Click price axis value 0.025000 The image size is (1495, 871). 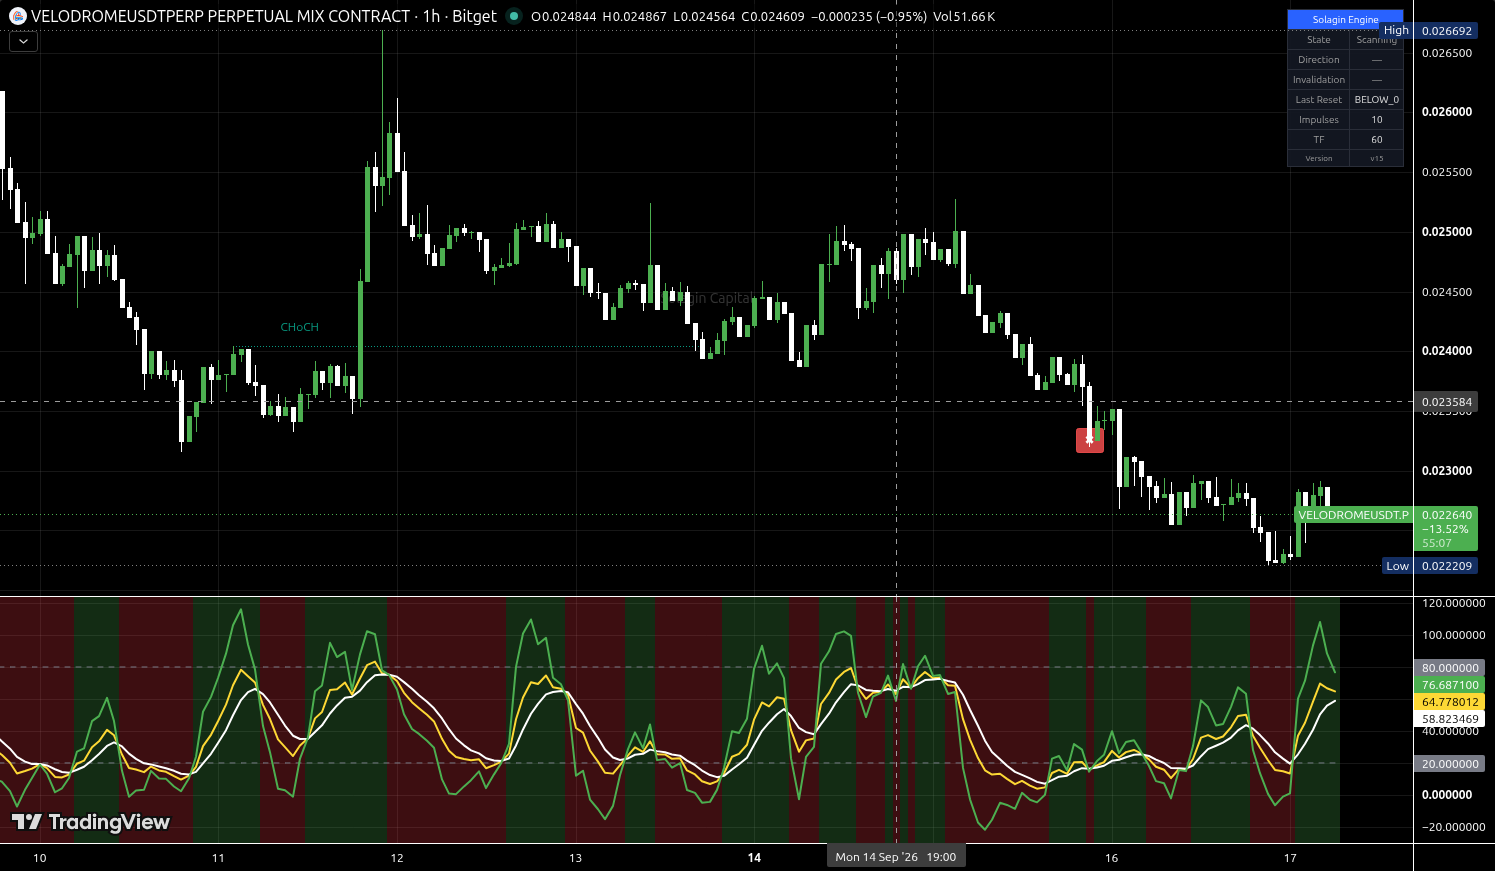click(x=1447, y=232)
